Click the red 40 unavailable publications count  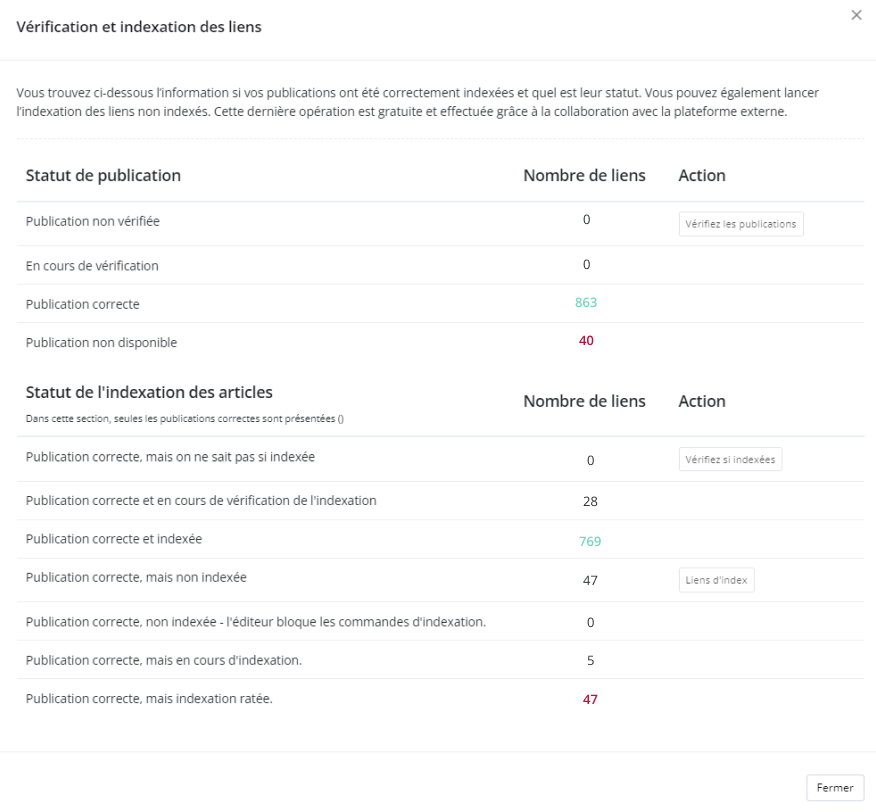click(586, 341)
